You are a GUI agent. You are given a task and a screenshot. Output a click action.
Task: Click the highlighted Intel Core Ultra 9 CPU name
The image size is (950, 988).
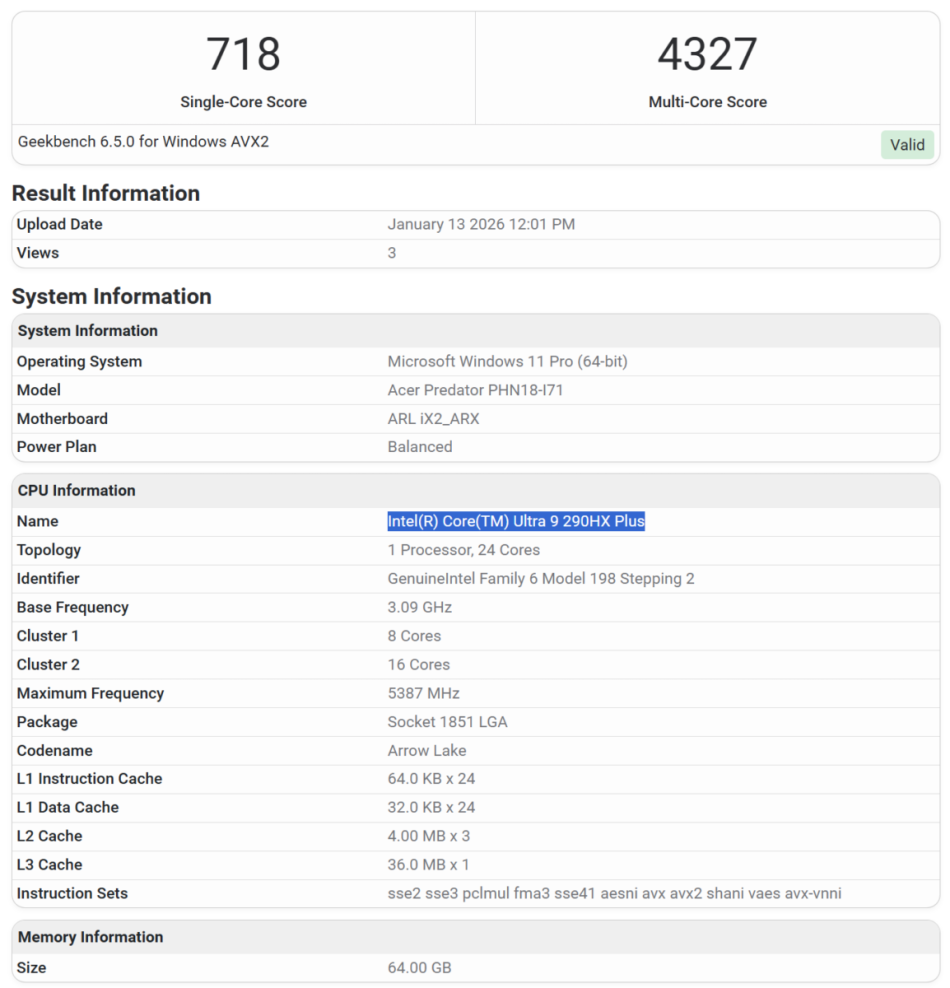click(x=516, y=521)
